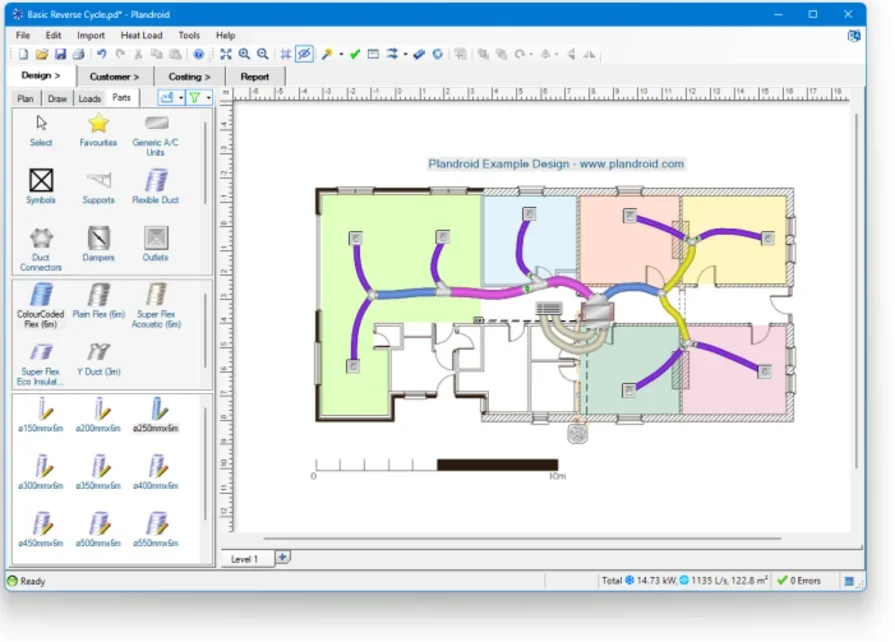Pick the ø150mmx6m duct size
The width and height of the screenshot is (895, 642).
click(41, 415)
